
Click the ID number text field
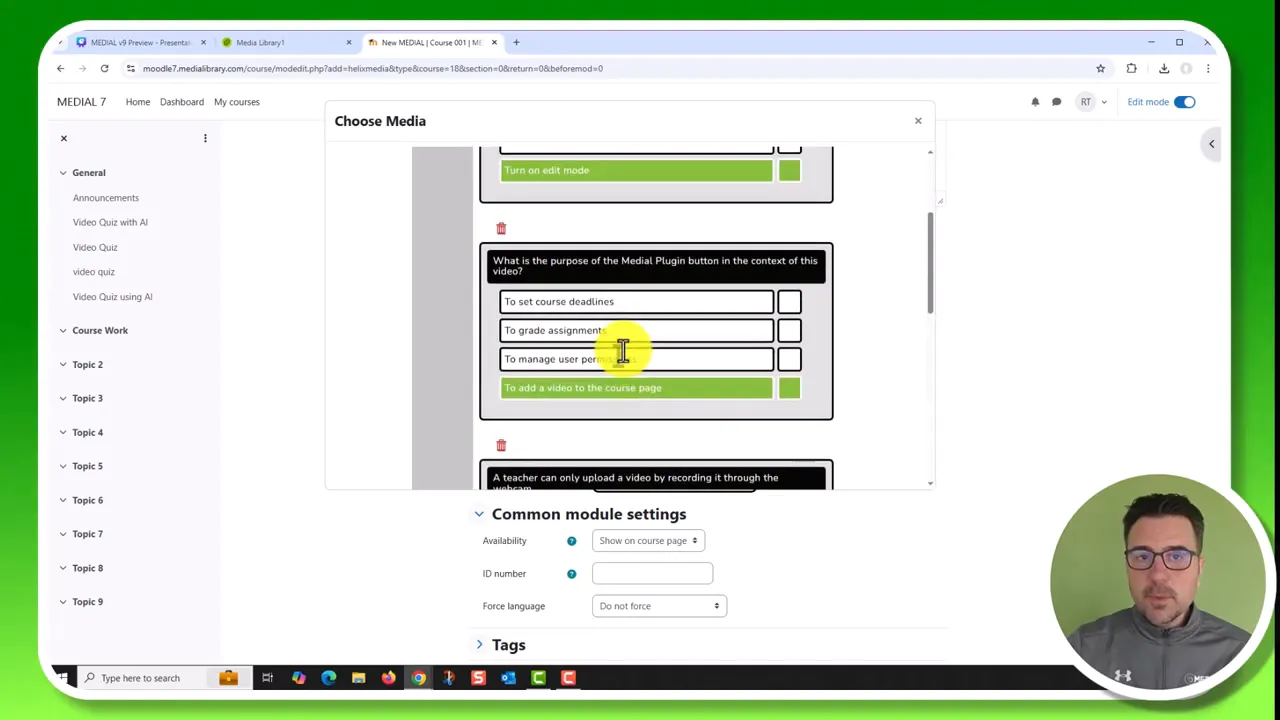point(652,574)
